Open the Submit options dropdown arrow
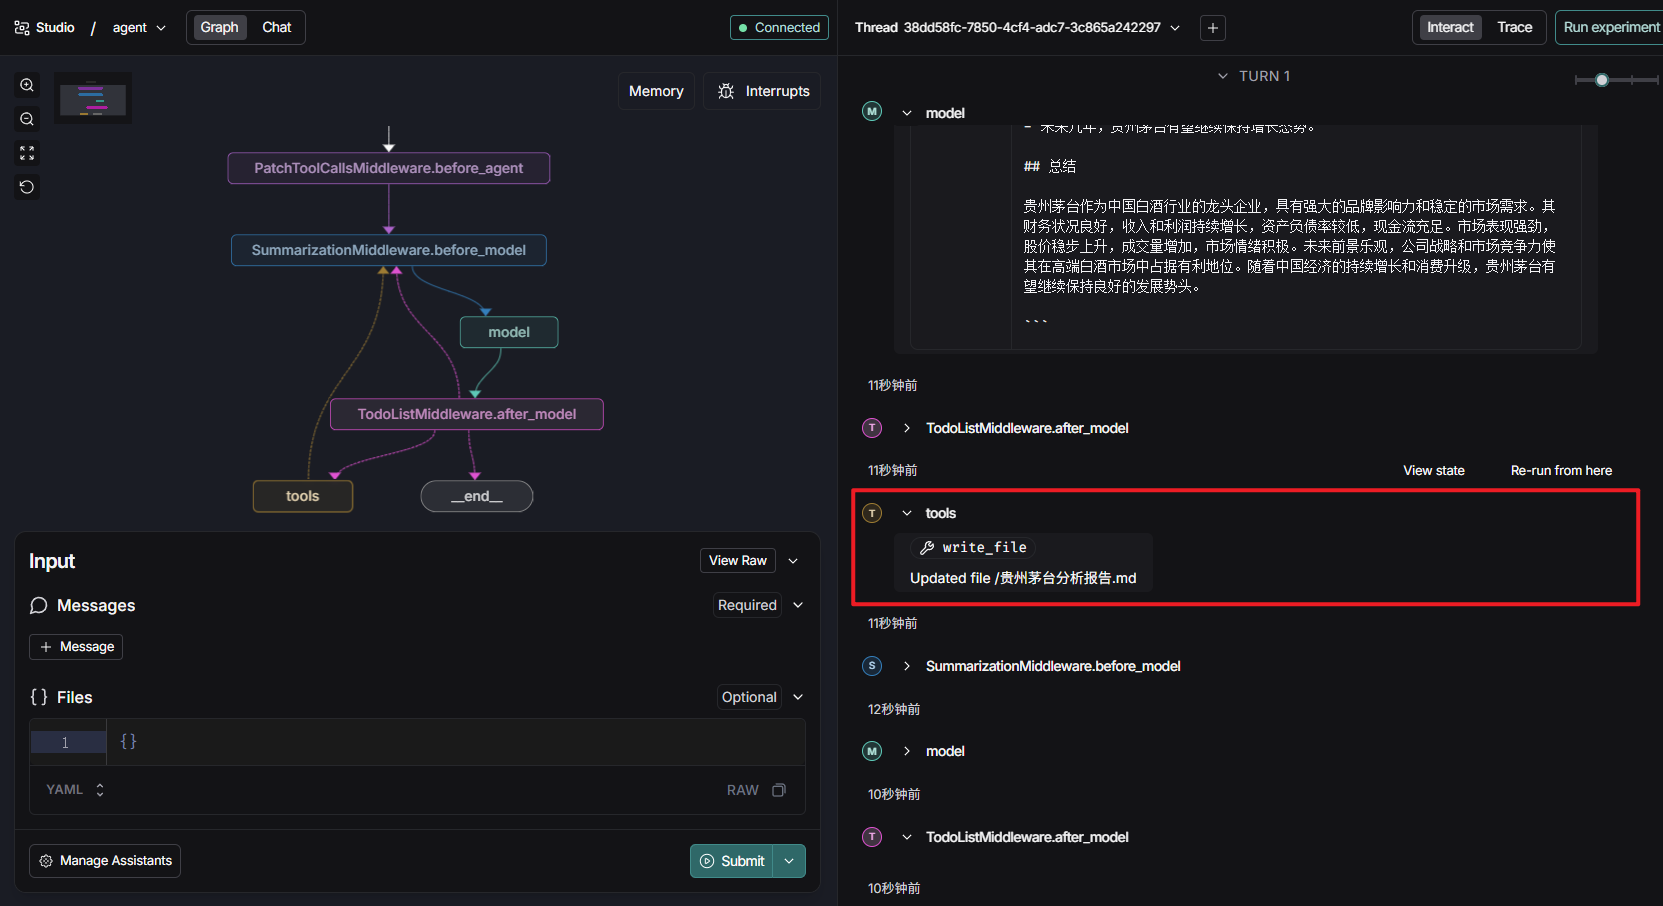1663x906 pixels. [x=789, y=861]
